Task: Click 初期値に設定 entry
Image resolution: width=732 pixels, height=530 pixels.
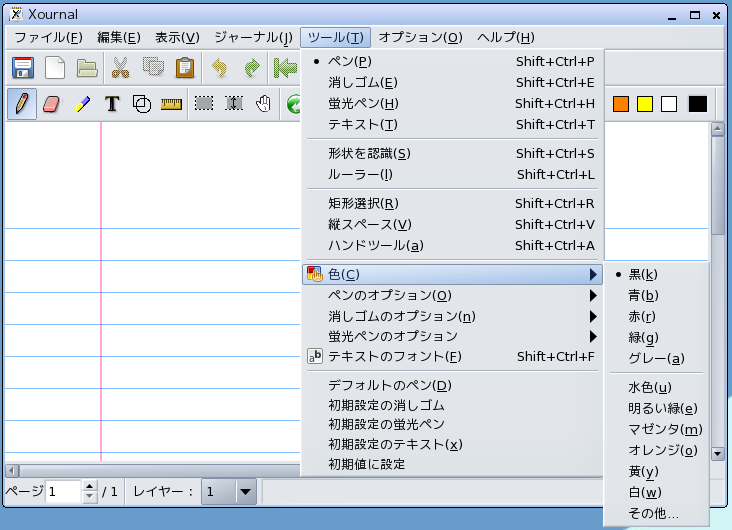Action: tap(452, 464)
